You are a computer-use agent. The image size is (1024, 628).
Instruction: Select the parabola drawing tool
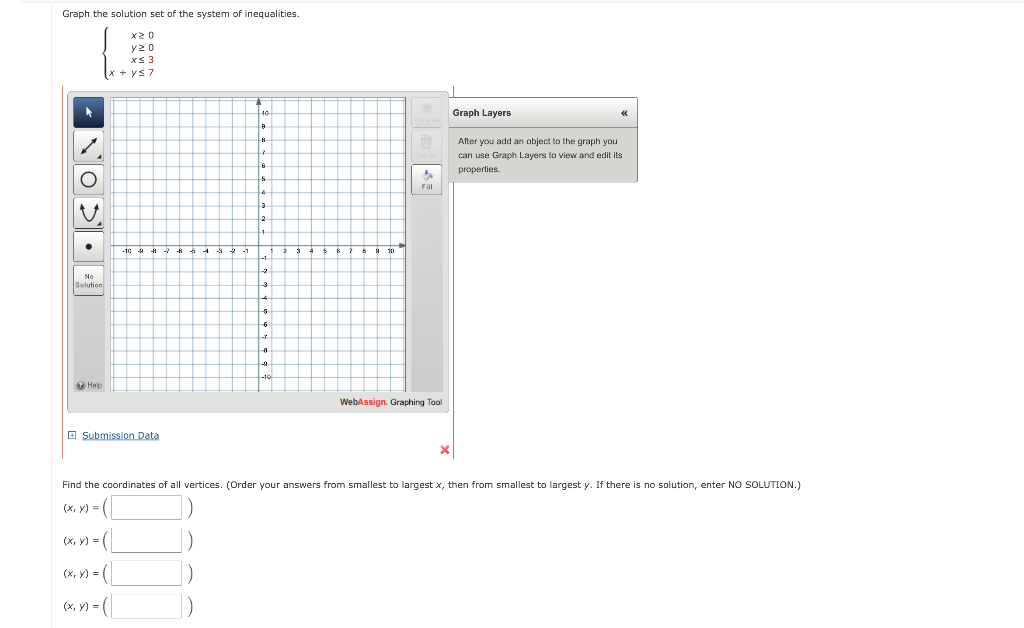(x=88, y=211)
